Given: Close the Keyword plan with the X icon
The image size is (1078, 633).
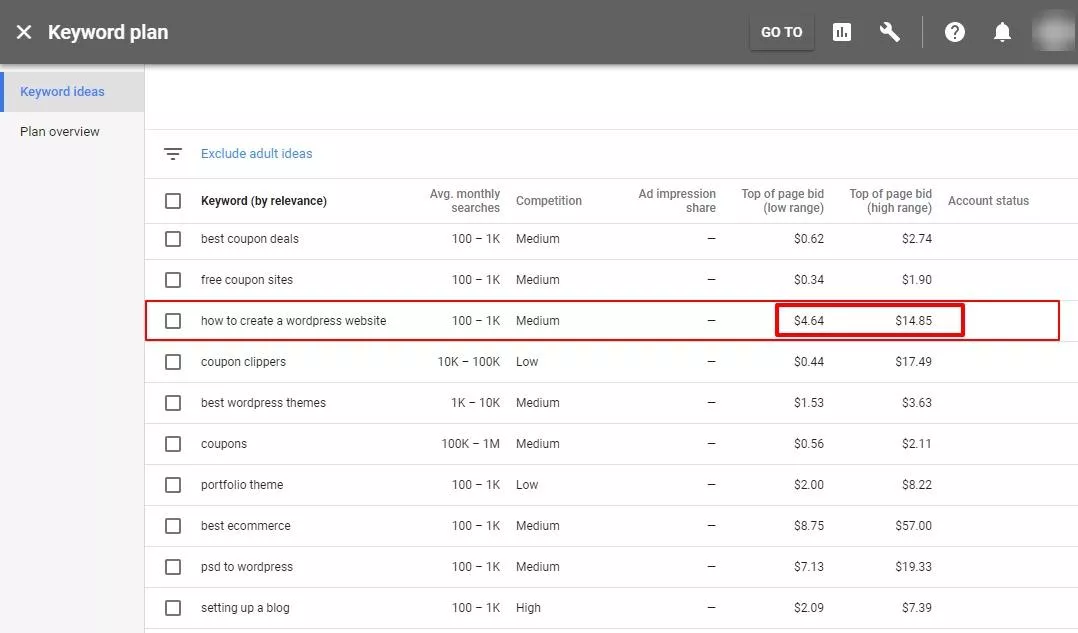Looking at the screenshot, I should point(24,32).
